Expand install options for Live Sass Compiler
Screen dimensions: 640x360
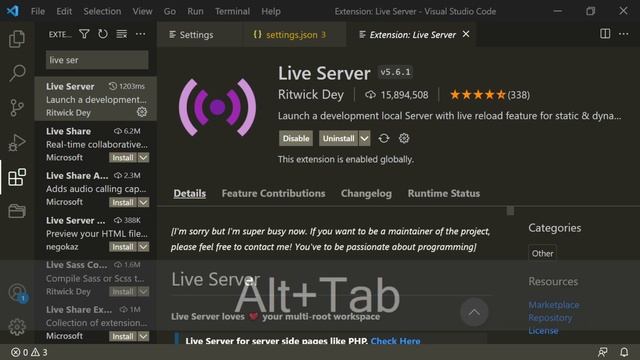click(143, 291)
